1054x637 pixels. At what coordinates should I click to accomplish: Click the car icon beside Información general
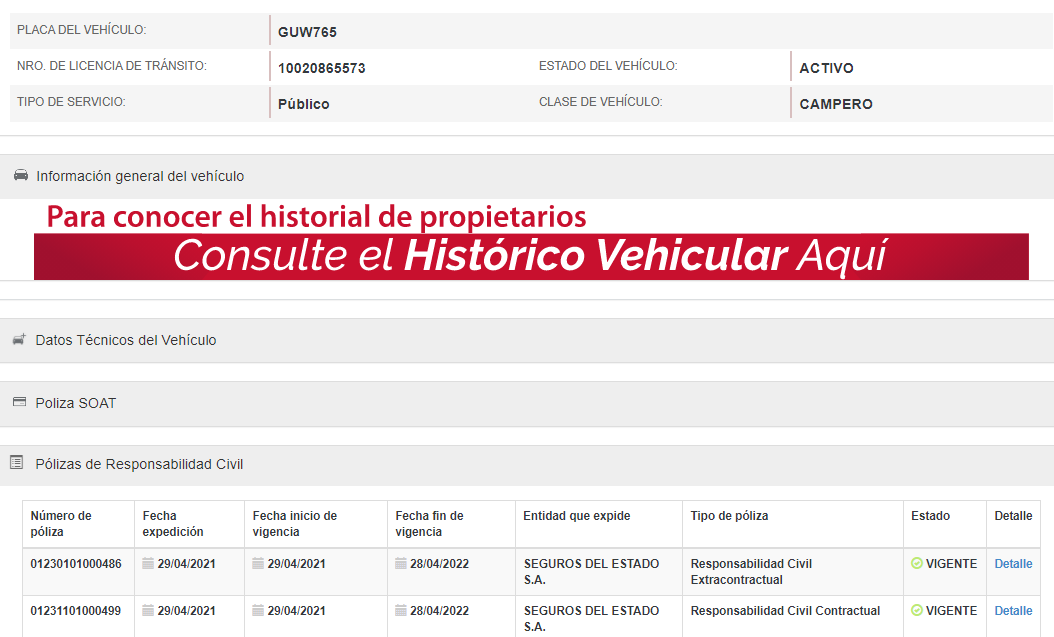pos(20,176)
